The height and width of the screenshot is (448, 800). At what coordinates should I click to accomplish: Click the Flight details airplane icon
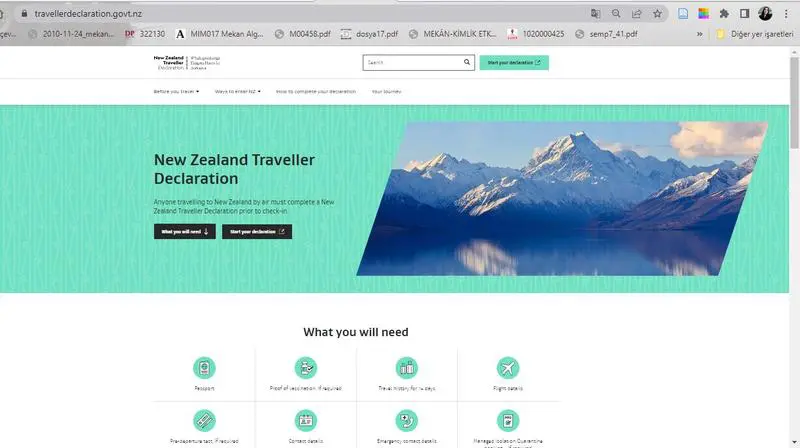[508, 367]
